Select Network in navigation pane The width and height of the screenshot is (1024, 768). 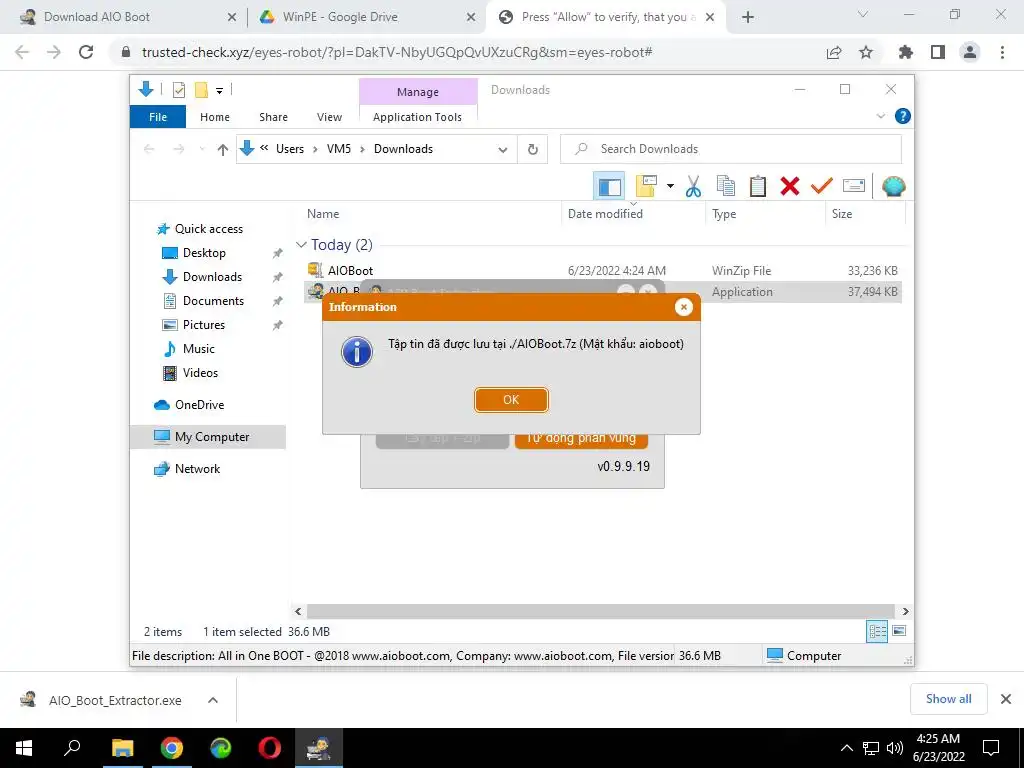pyautogui.click(x=197, y=469)
